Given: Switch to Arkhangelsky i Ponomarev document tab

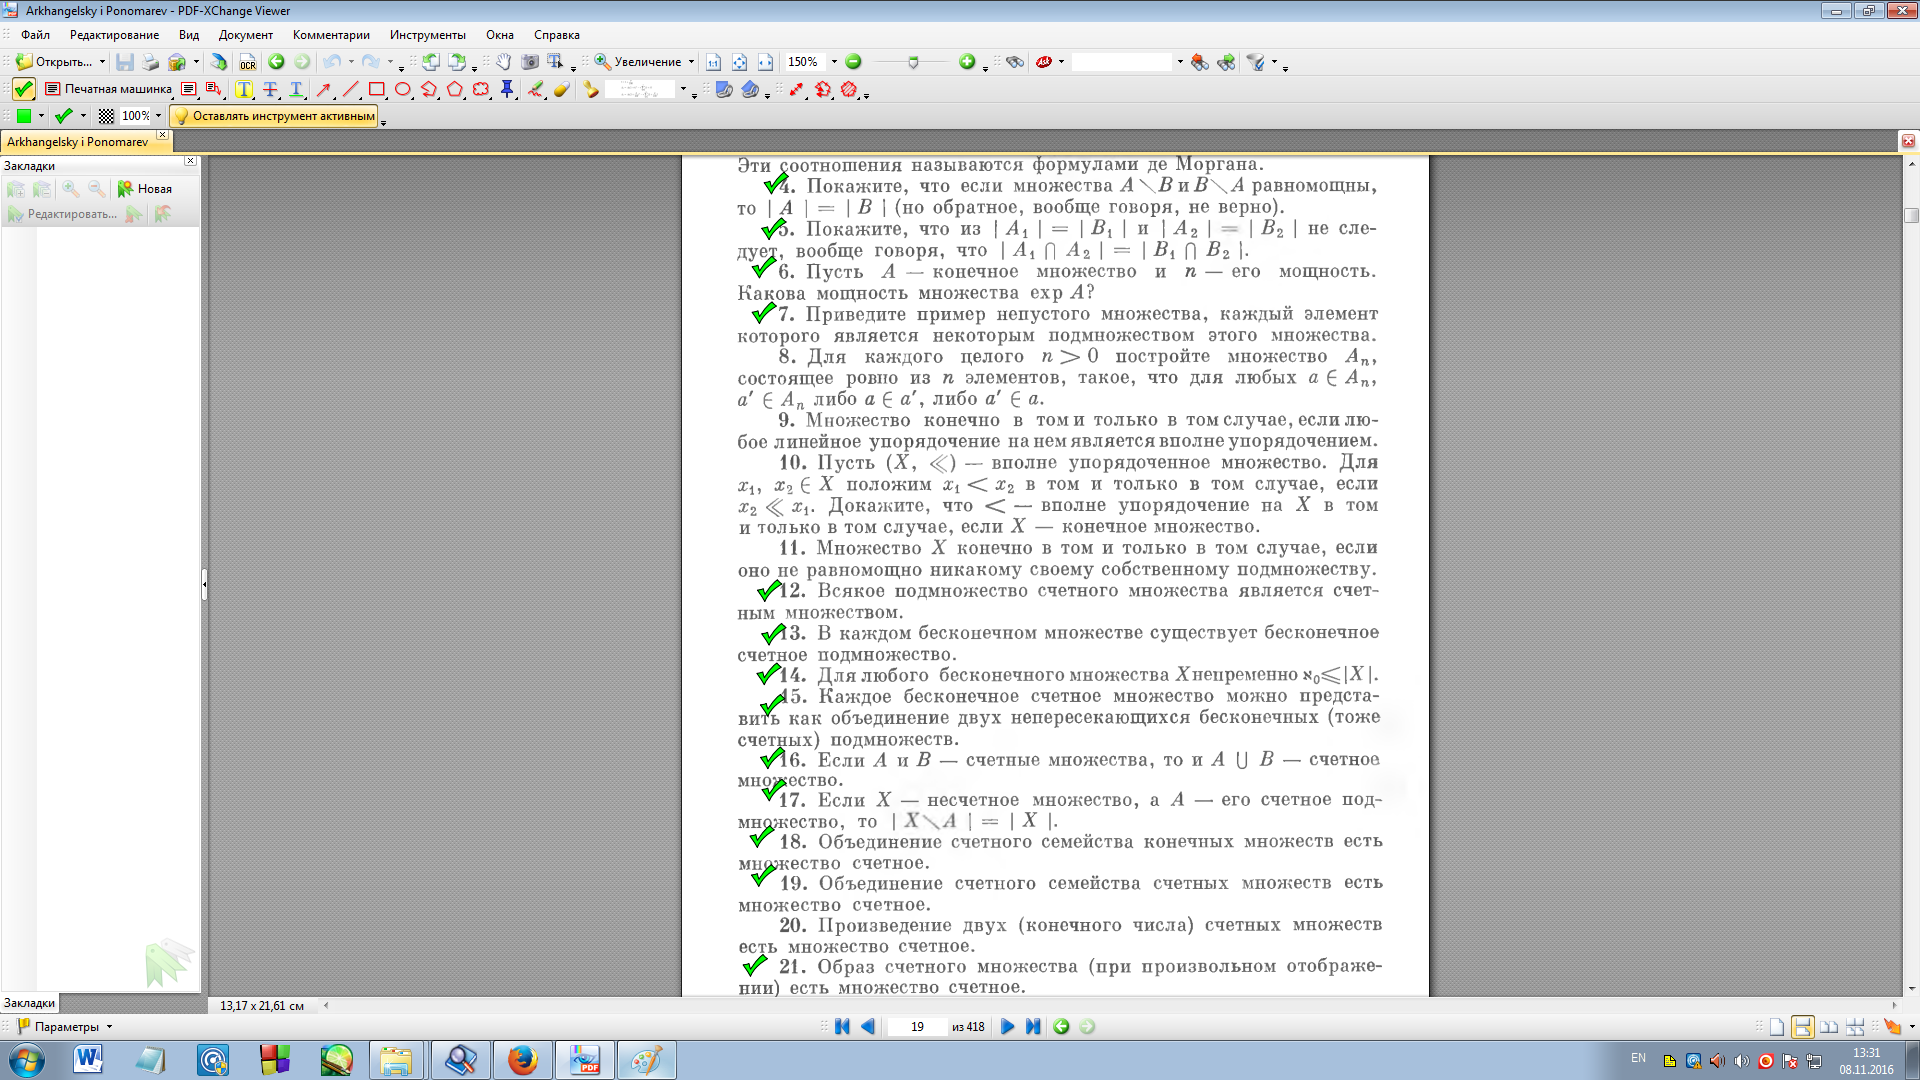Looking at the screenshot, I should (x=78, y=142).
